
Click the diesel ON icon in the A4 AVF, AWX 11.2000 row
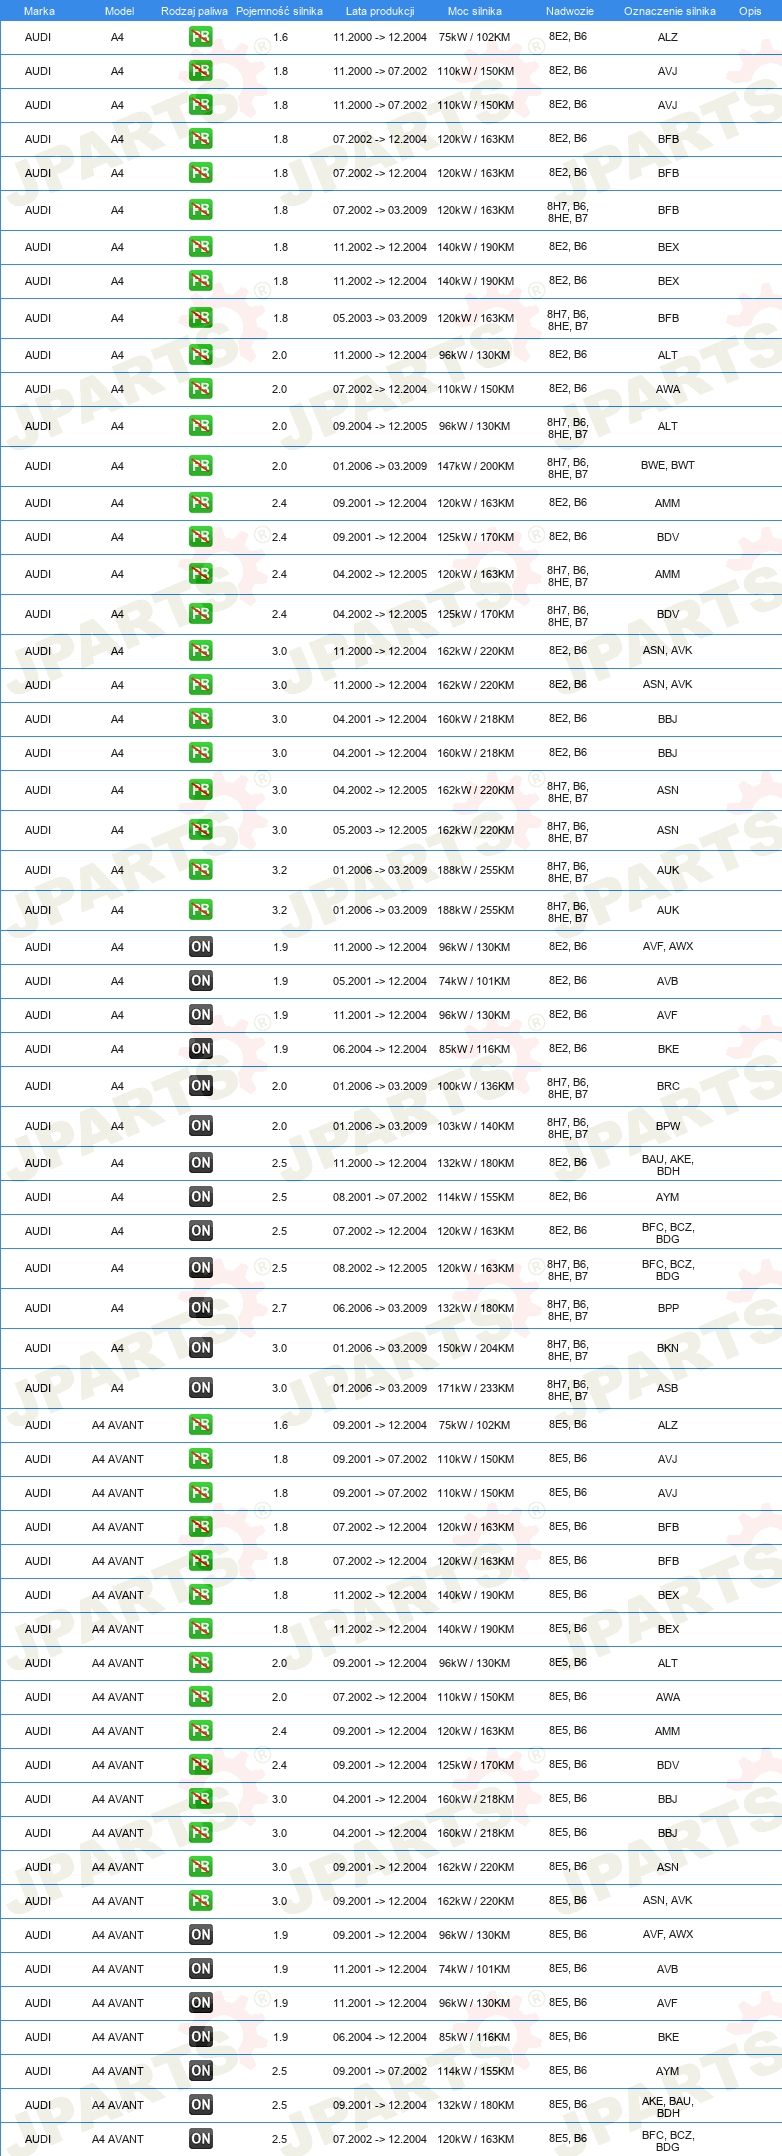pyautogui.click(x=200, y=947)
